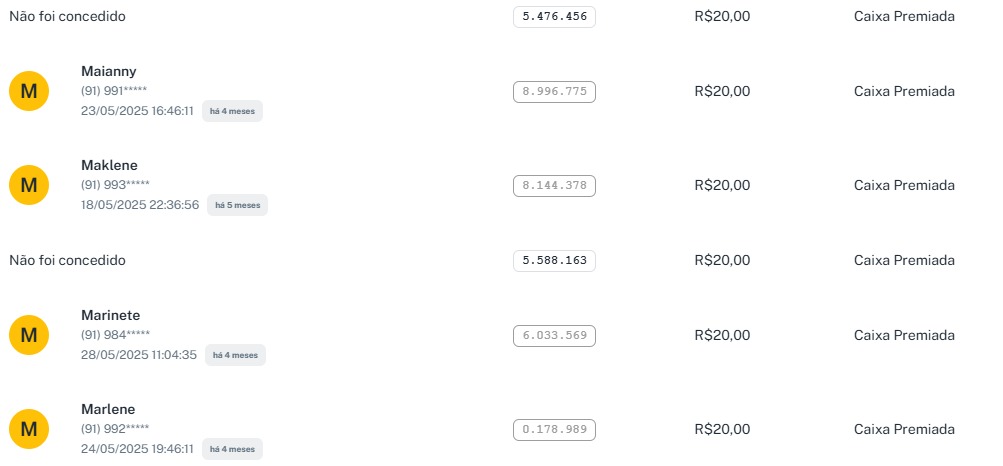Select ticket number 8.996.775
The image size is (1003, 466).
[x=554, y=92]
